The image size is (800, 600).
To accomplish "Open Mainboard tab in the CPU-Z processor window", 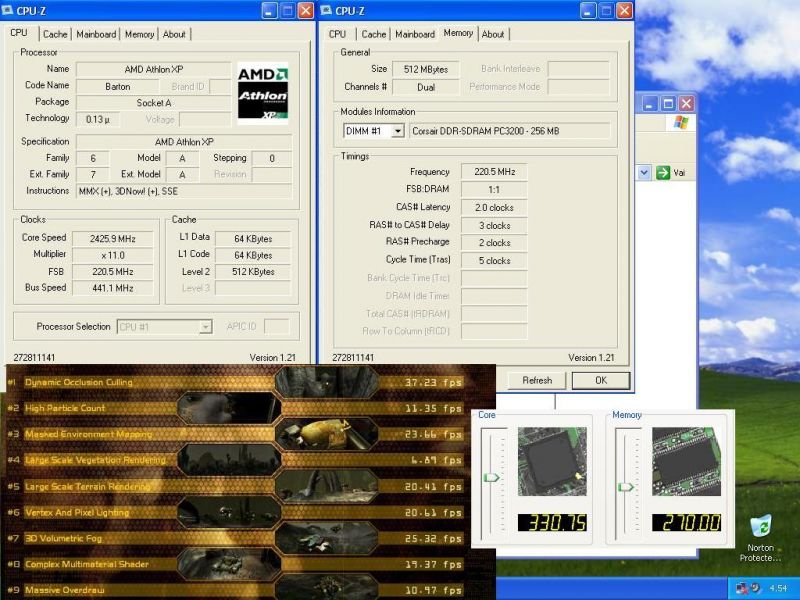I will click(96, 34).
